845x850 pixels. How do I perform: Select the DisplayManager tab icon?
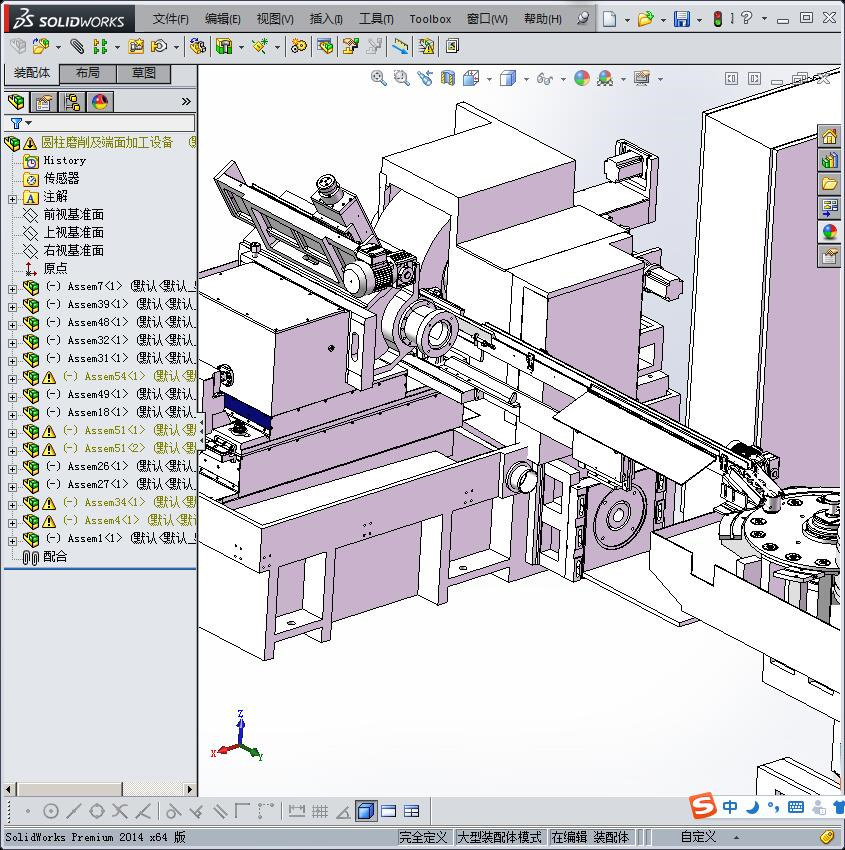tap(99, 102)
